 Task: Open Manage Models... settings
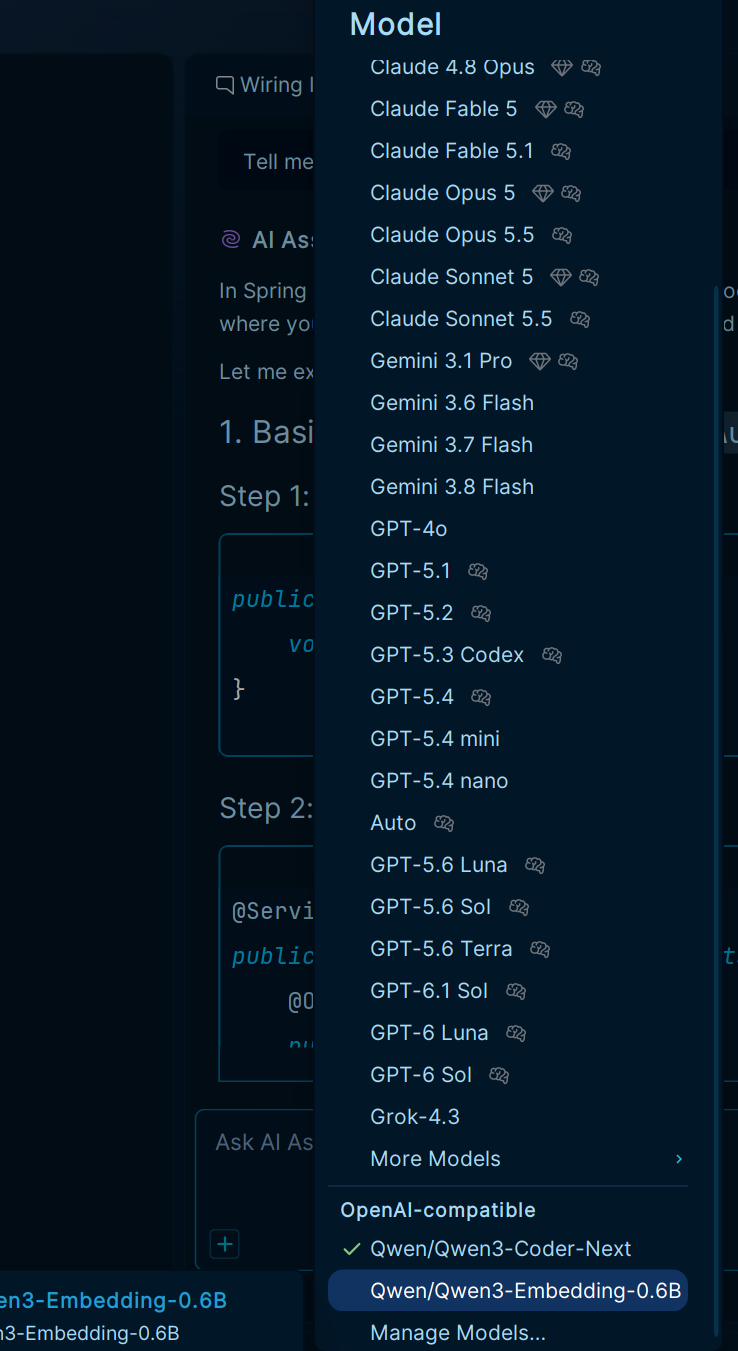tap(508, 1333)
